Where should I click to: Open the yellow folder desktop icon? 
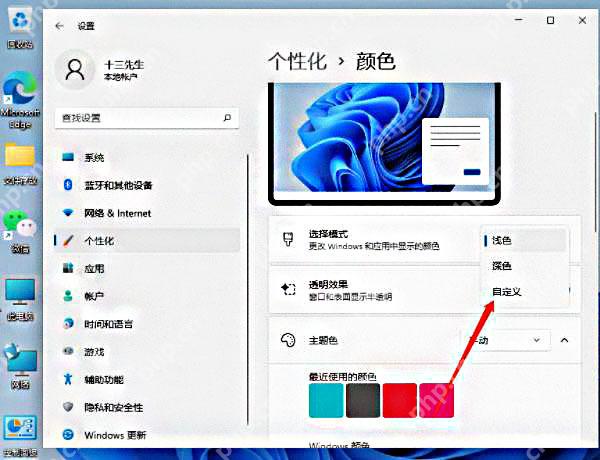(20, 165)
